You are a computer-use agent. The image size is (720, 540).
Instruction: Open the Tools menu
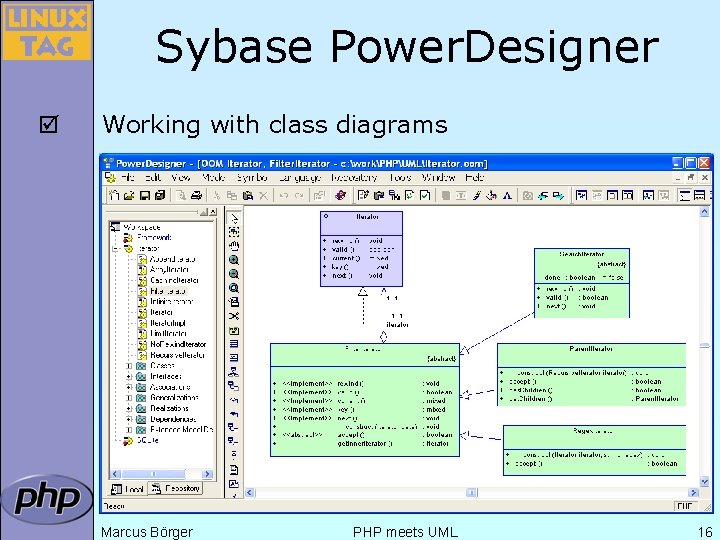coord(400,178)
